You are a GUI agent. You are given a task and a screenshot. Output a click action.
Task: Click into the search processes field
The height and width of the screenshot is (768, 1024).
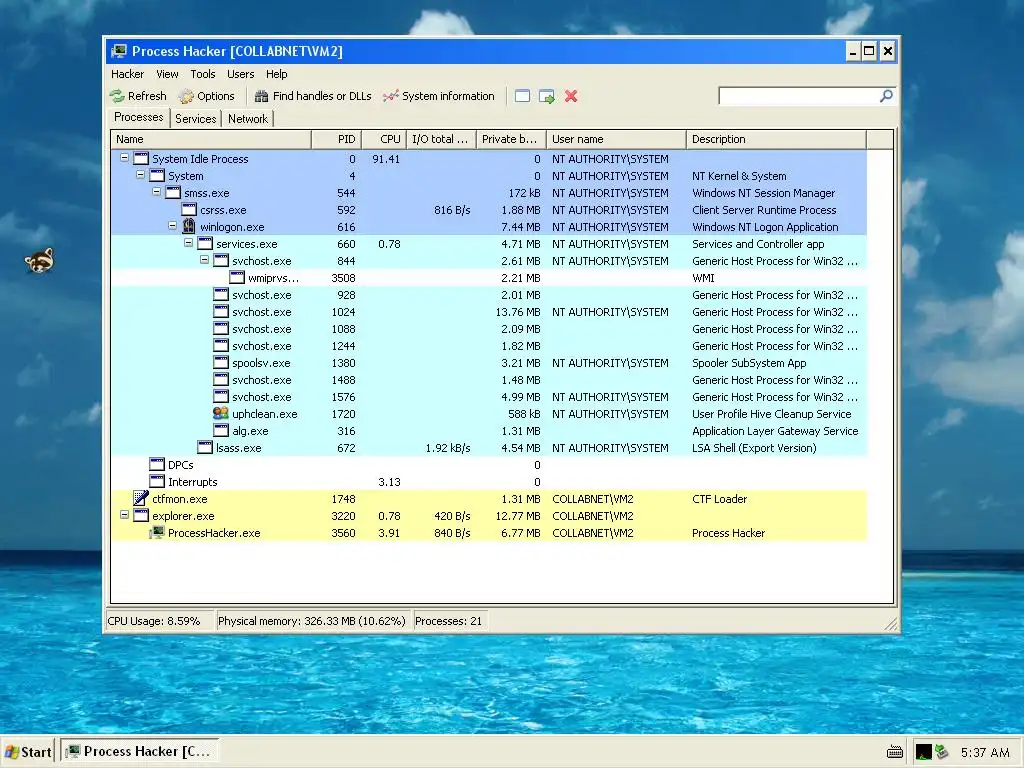point(799,96)
